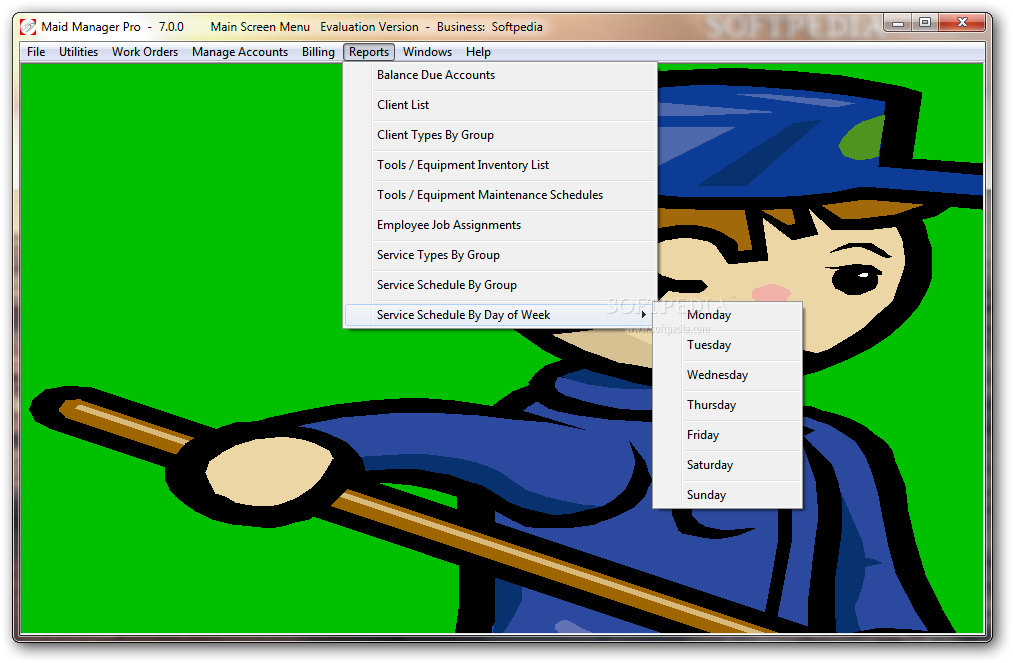Open Service Schedule By Group report
The image size is (1013, 663).
(501, 285)
